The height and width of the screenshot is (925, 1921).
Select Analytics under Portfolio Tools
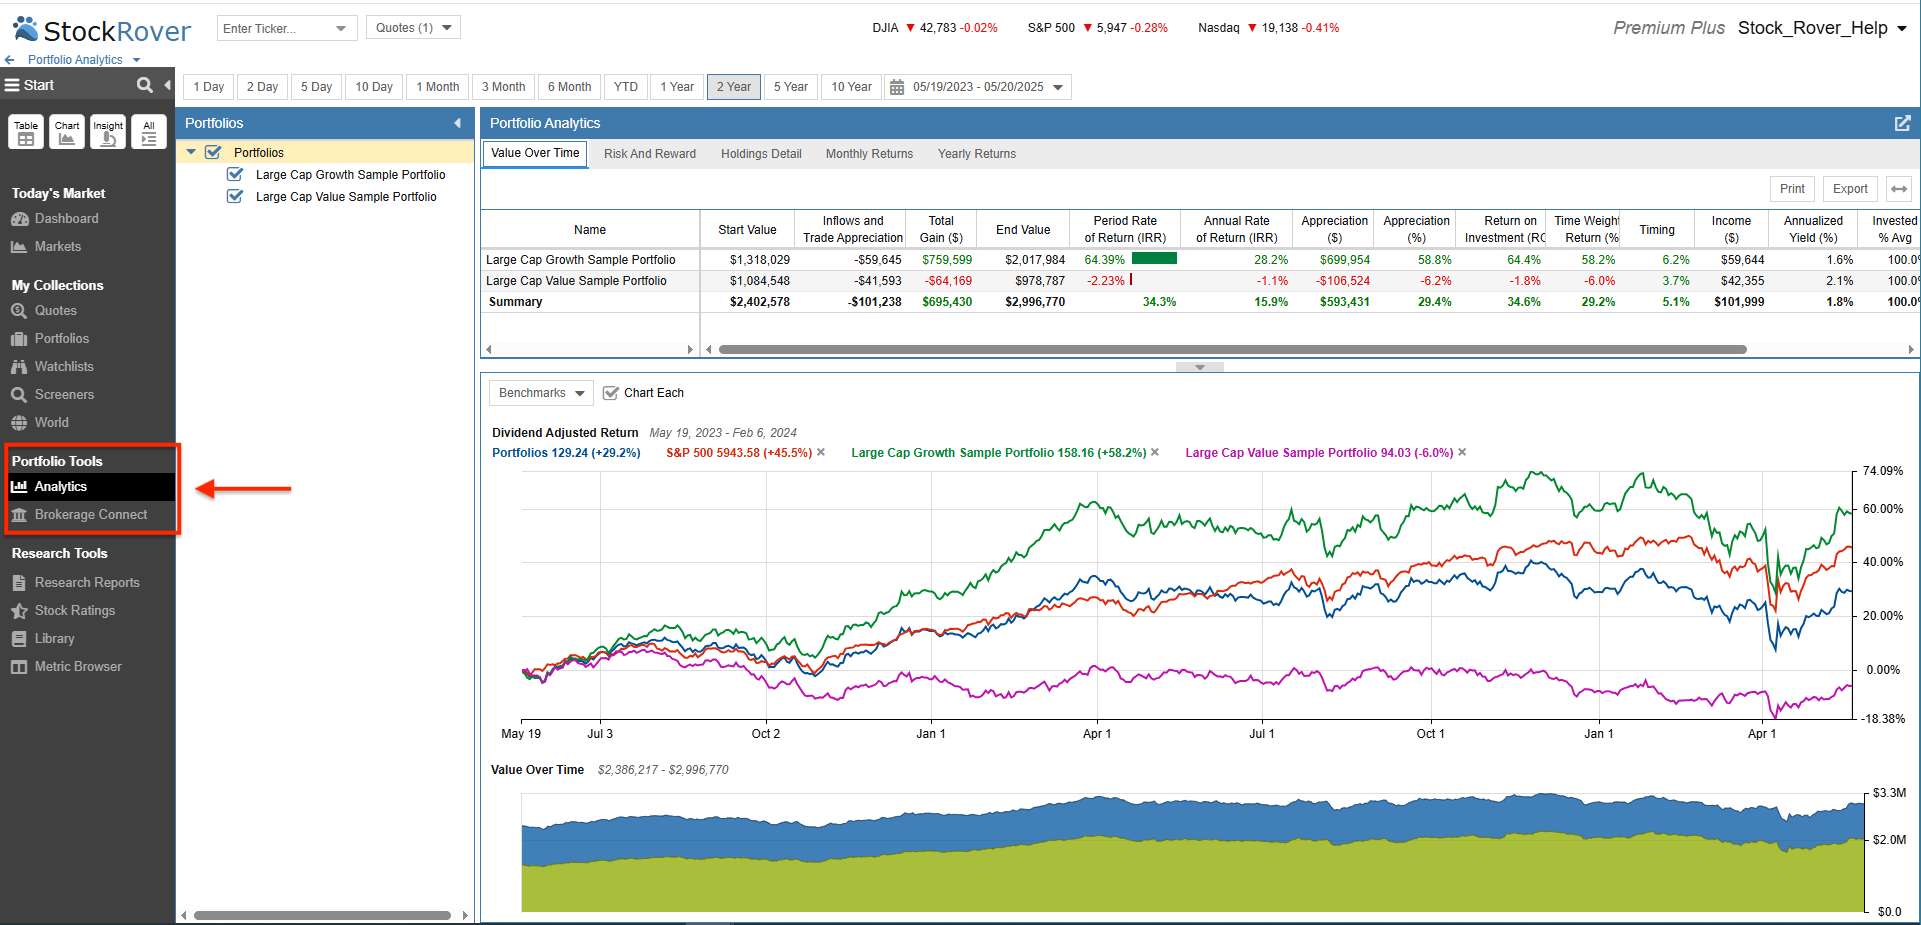(59, 487)
